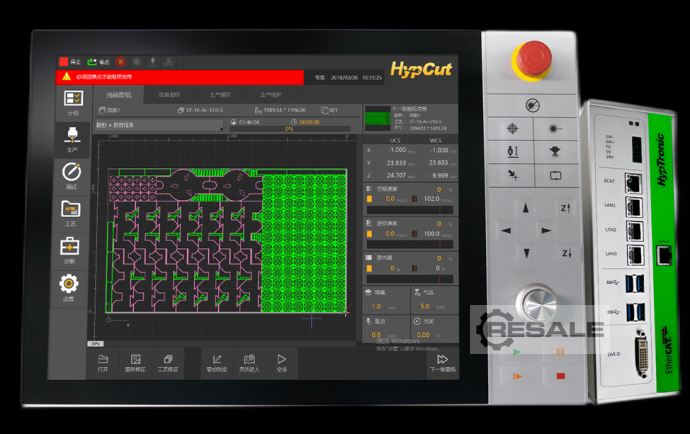Viewport: 690px width, 434px height.
Task: Click the laser burst icon in top toolbar
Action: tap(137, 62)
